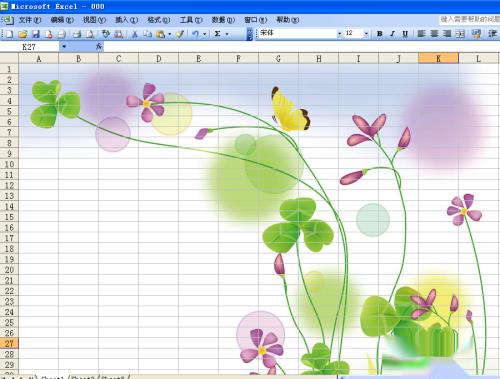
Task: Click the rightmost formatting toolbar icon
Action: click(492, 34)
